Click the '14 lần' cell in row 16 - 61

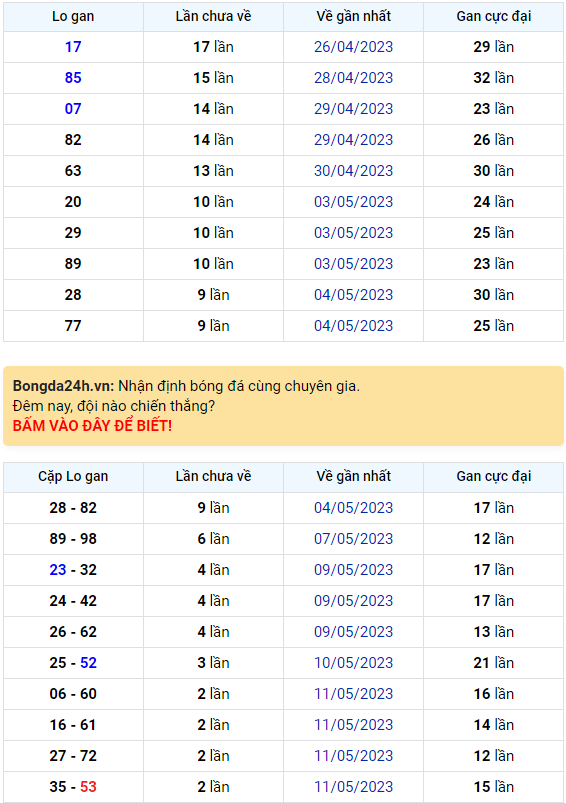point(494,725)
